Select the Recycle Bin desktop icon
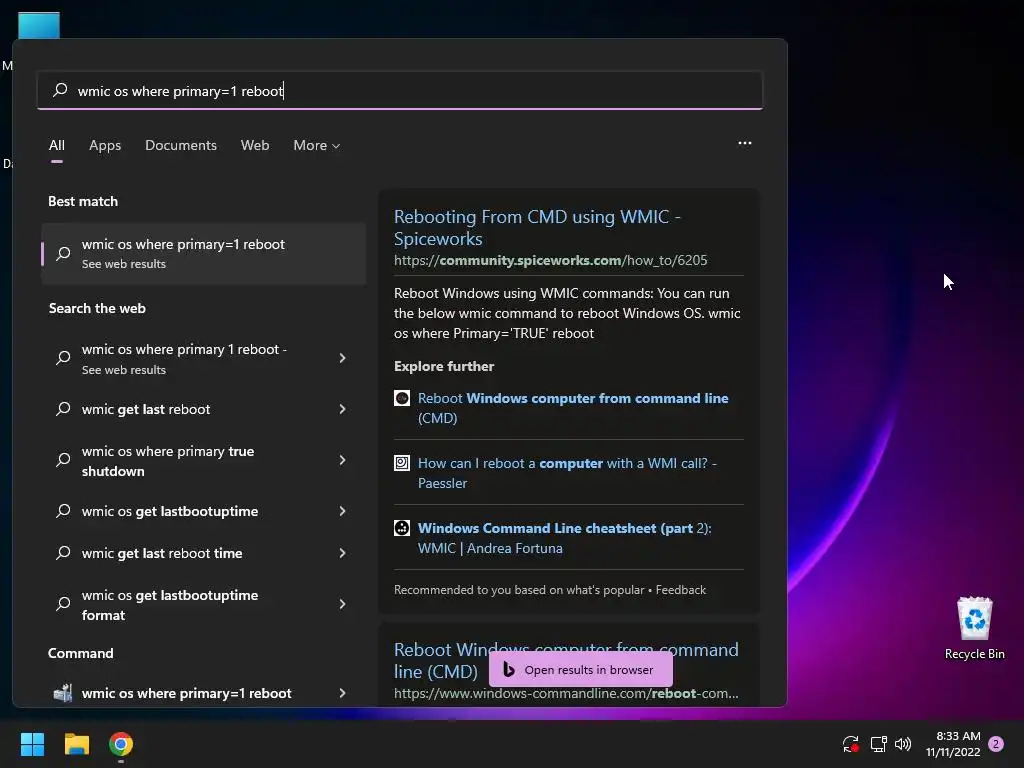The width and height of the screenshot is (1024, 768). click(x=974, y=628)
